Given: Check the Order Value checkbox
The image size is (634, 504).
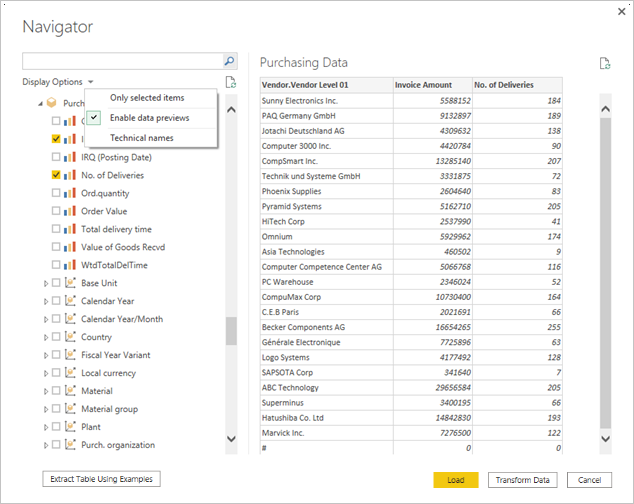Looking at the screenshot, I should 56,210.
